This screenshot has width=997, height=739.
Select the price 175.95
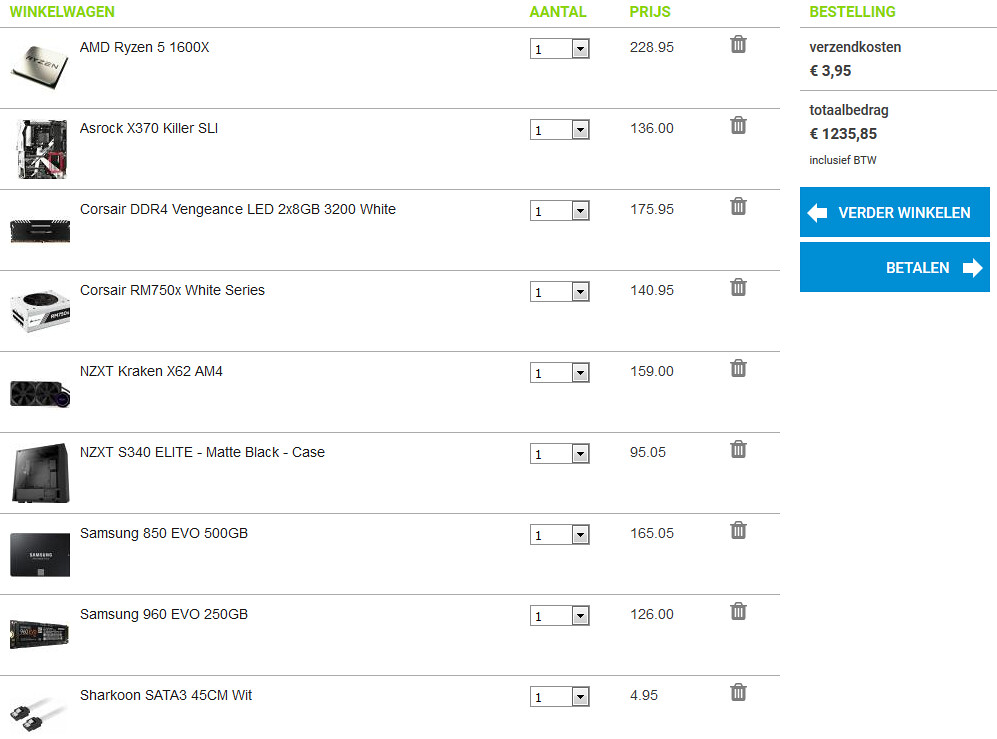pos(652,209)
